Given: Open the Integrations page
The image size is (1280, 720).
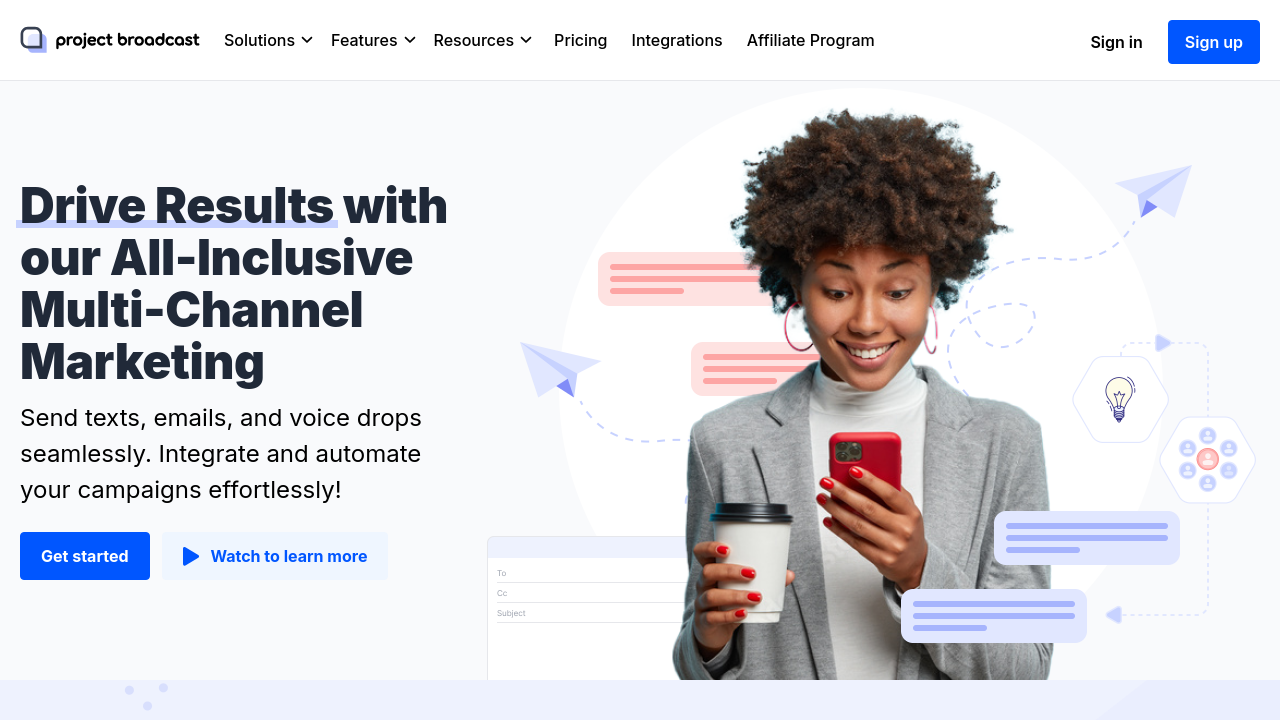Looking at the screenshot, I should 677,40.
